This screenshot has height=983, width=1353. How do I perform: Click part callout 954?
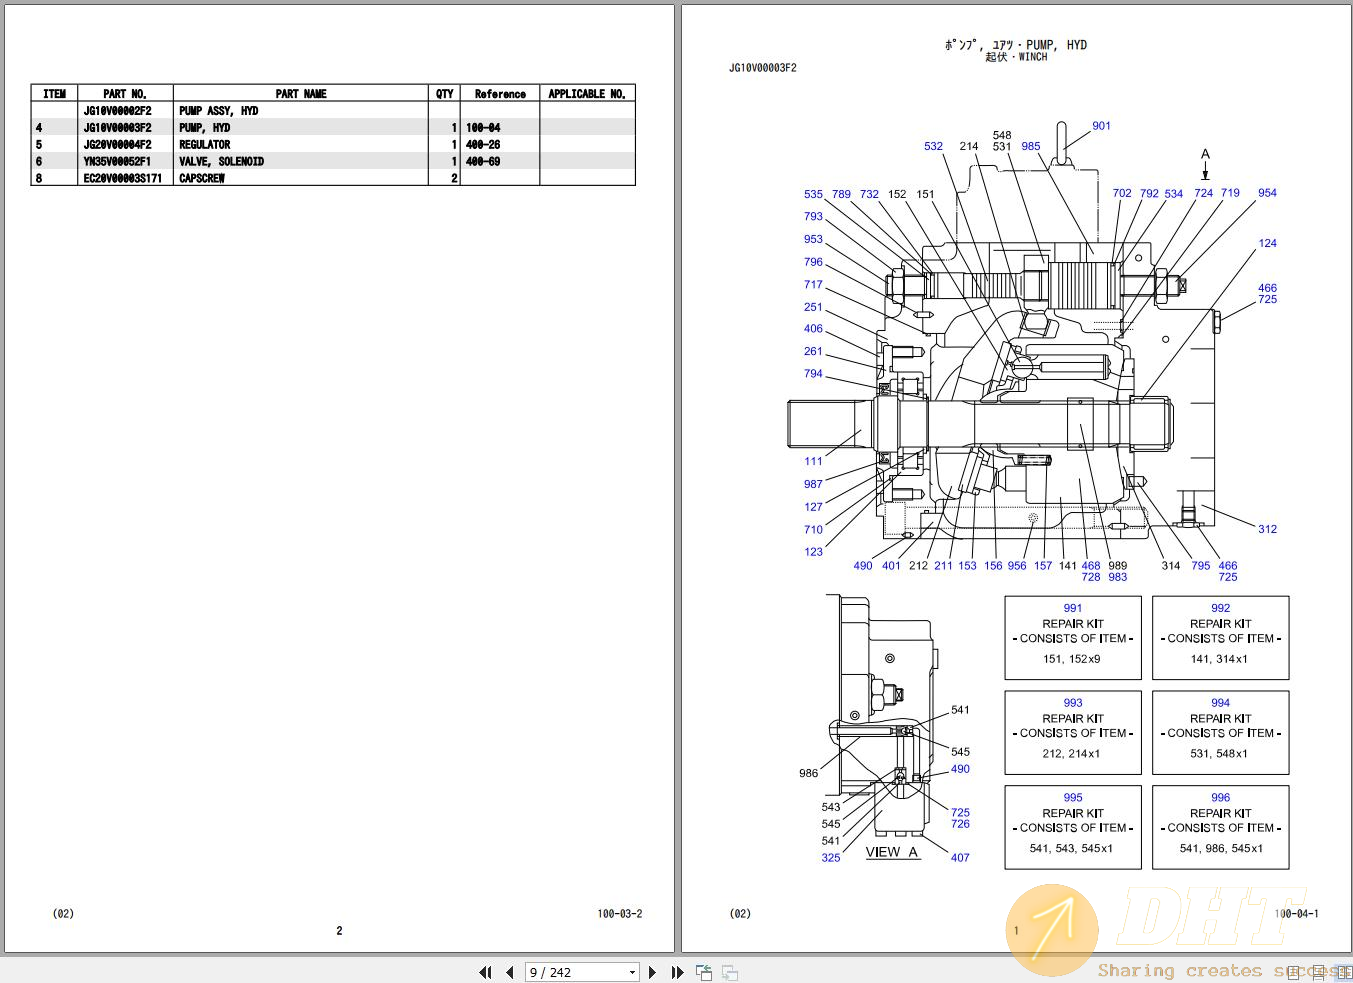coord(1267,193)
